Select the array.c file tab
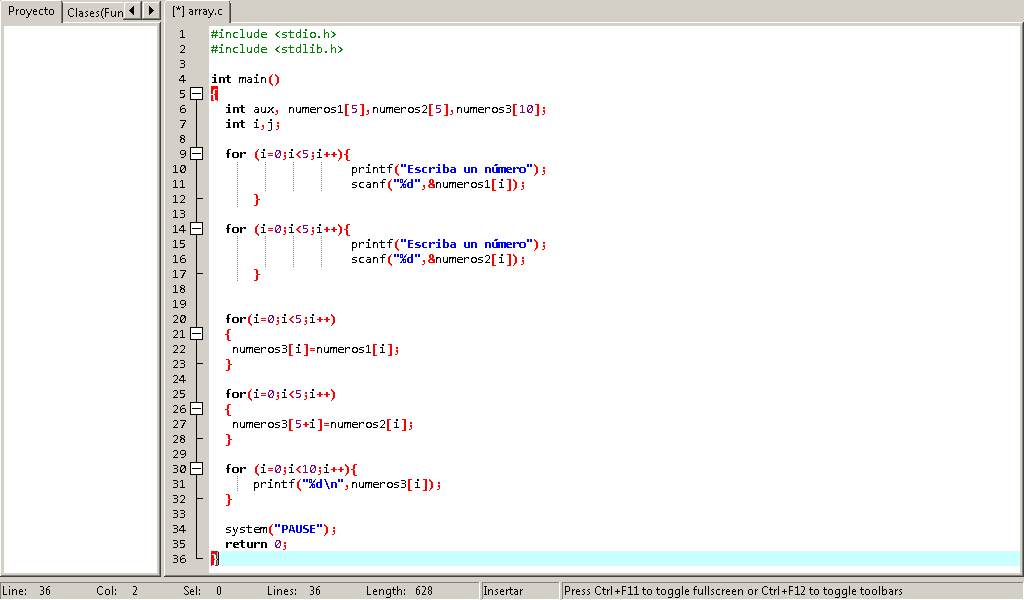This screenshot has height=600, width=1026. click(x=198, y=13)
